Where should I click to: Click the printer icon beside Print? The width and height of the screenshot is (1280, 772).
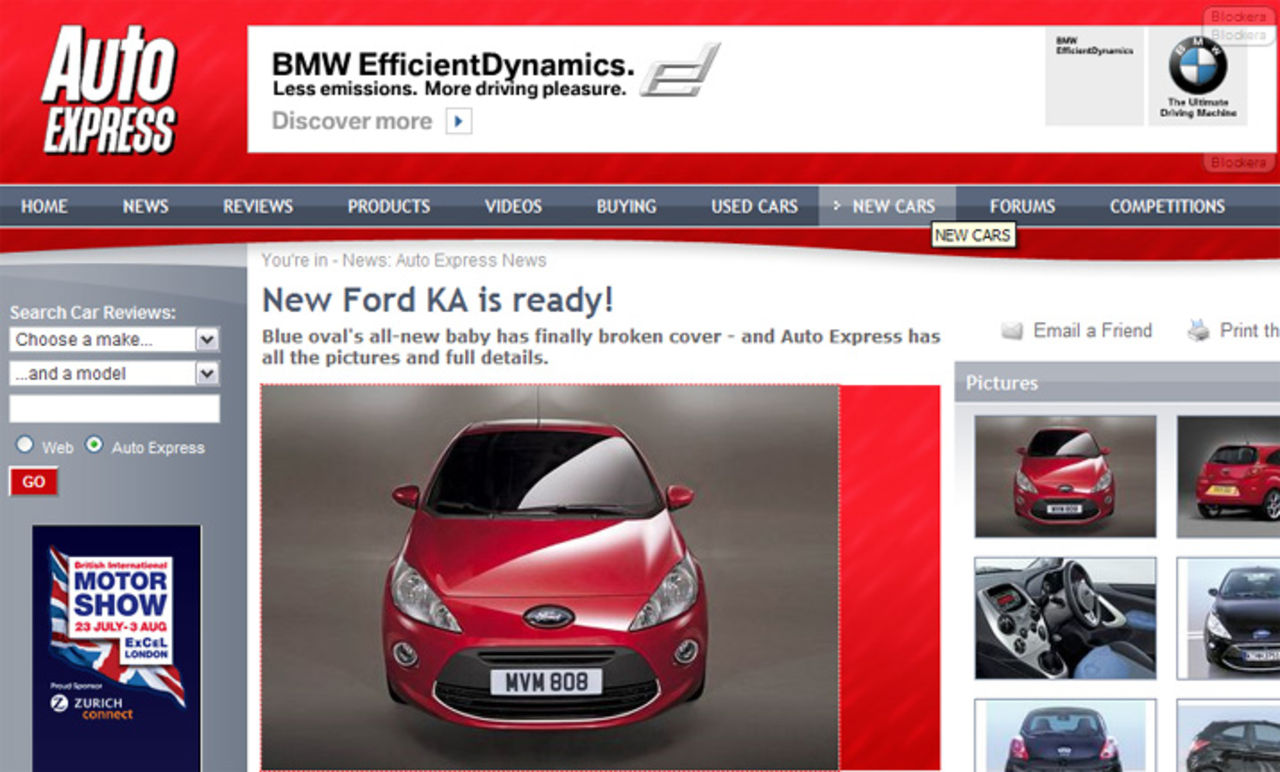coord(1198,331)
